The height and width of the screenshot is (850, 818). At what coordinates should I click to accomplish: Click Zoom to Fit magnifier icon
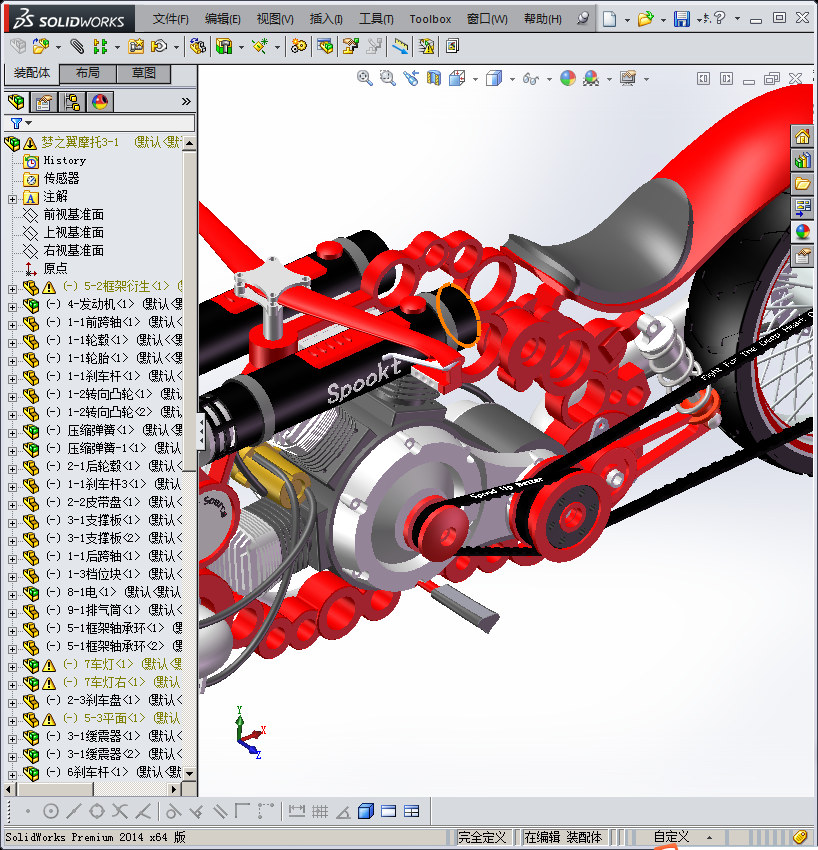click(364, 79)
